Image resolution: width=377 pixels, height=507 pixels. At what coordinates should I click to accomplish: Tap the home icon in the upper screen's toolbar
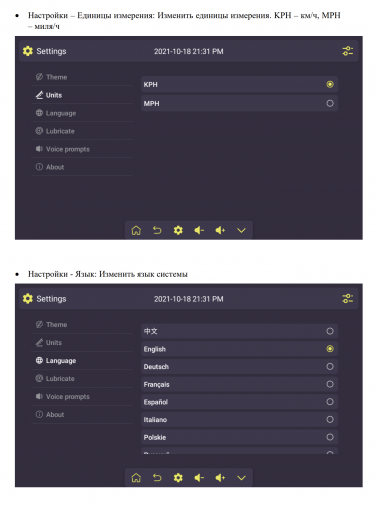[x=136, y=230]
